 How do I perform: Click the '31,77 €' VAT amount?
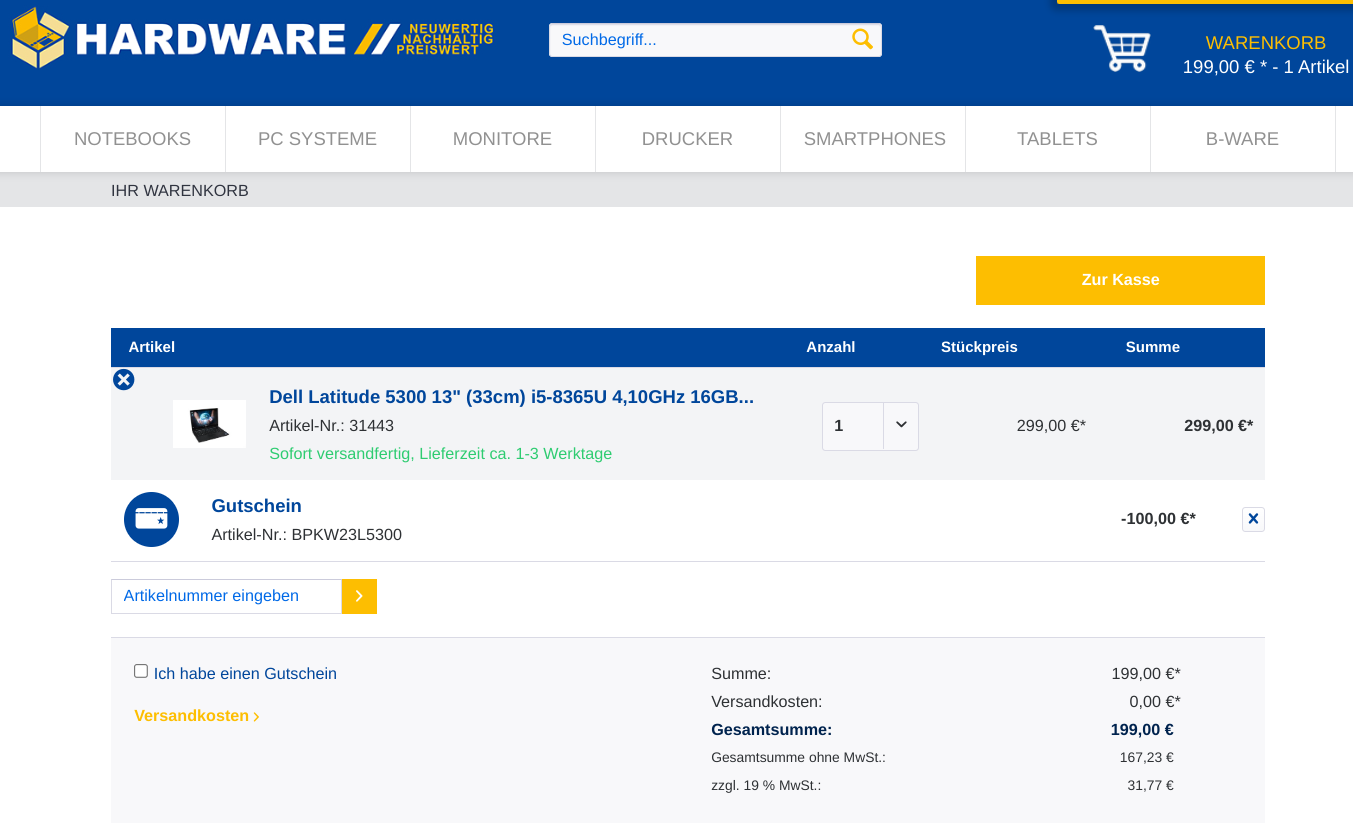coord(1150,786)
